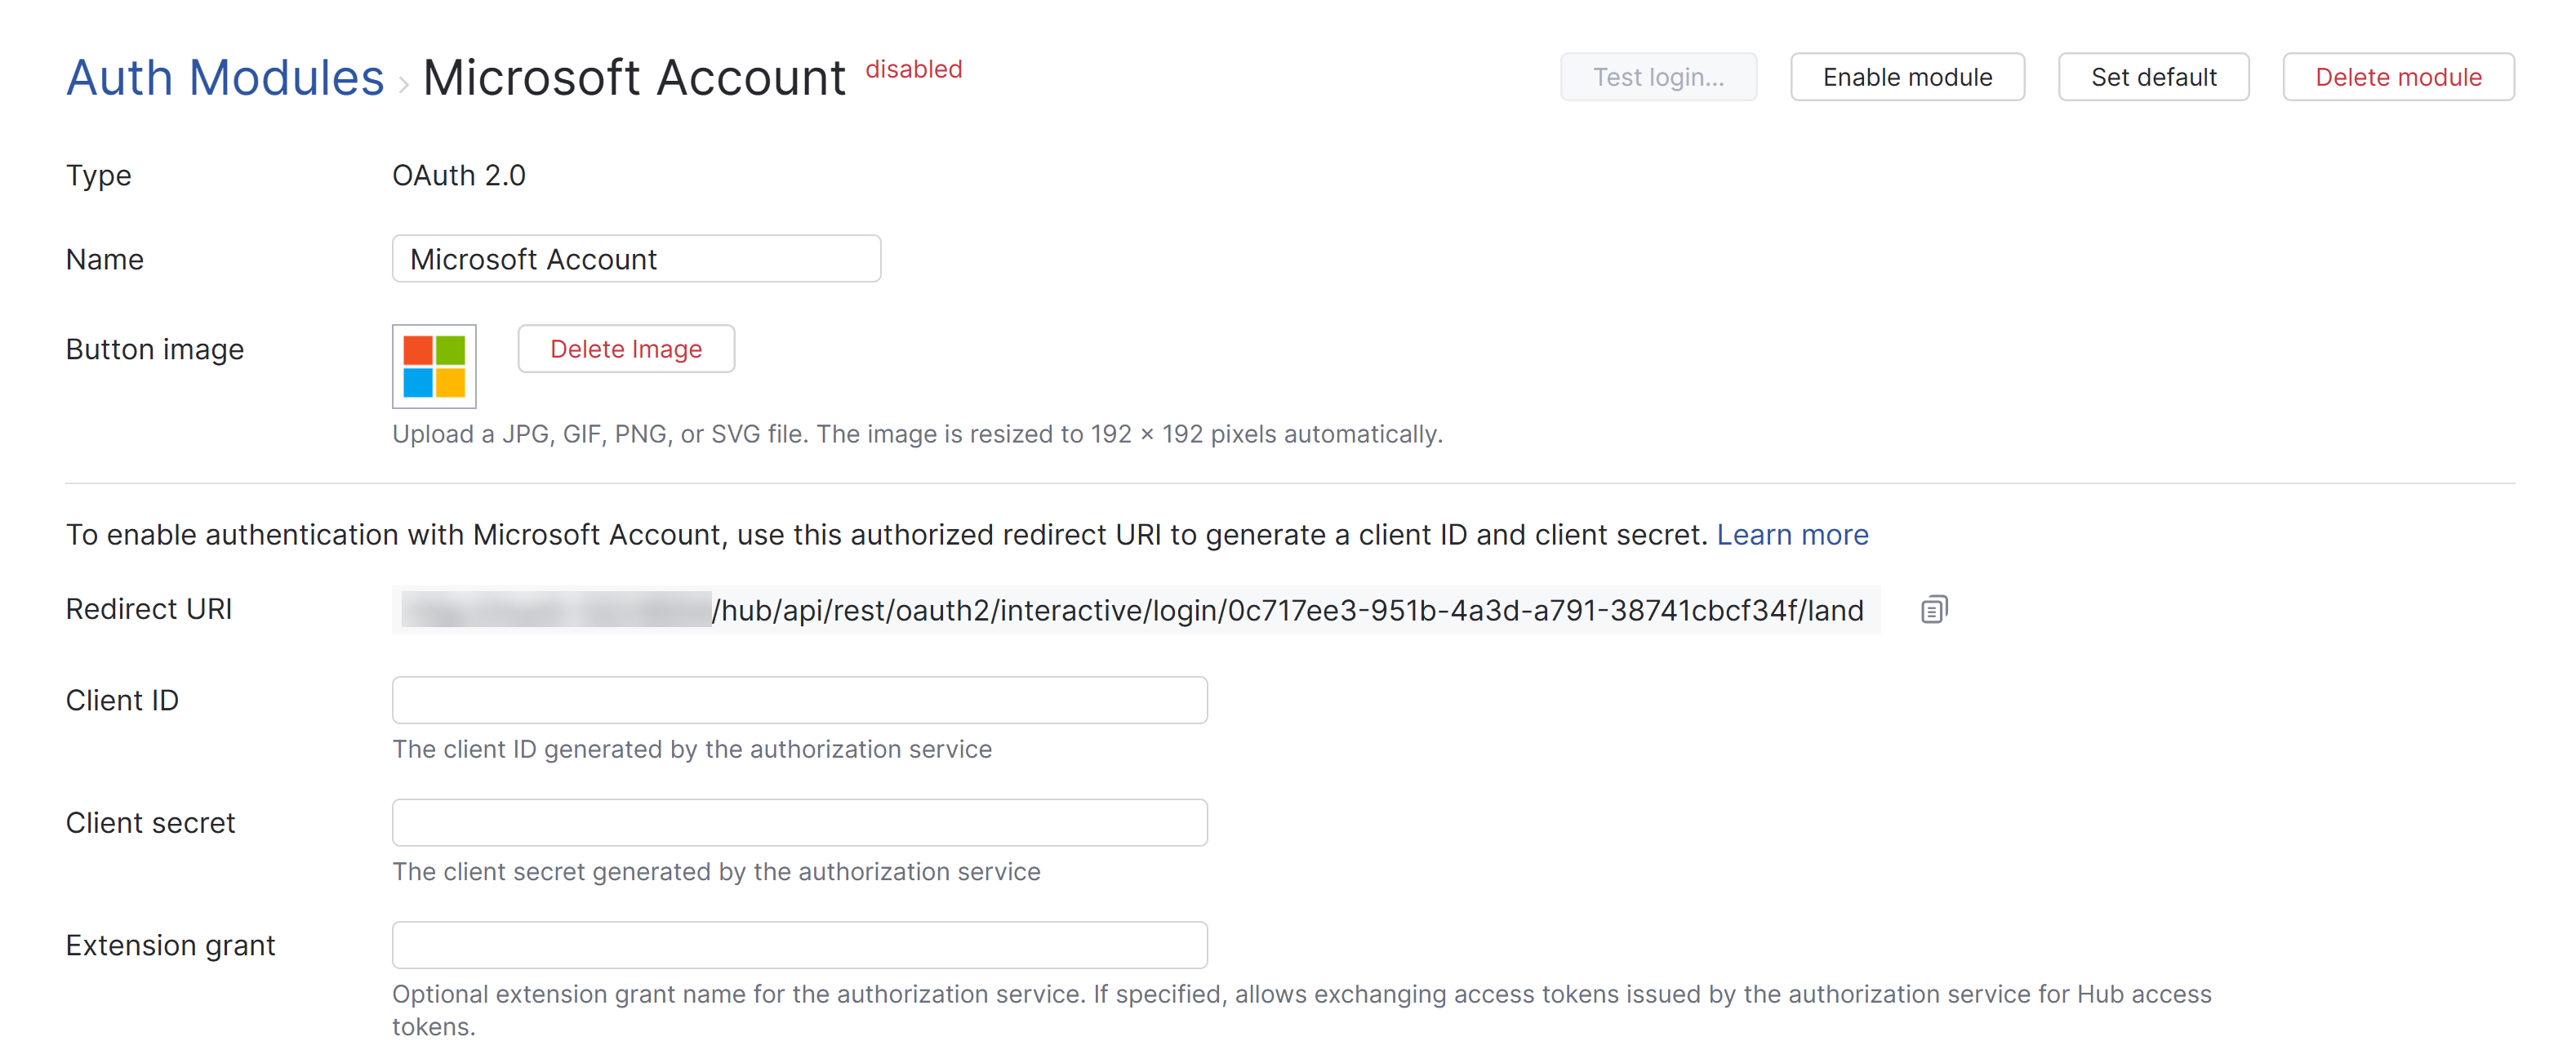Viewport: 2576px width, 1059px height.
Task: Click the breadcrumb separator chevron
Action: point(404,83)
